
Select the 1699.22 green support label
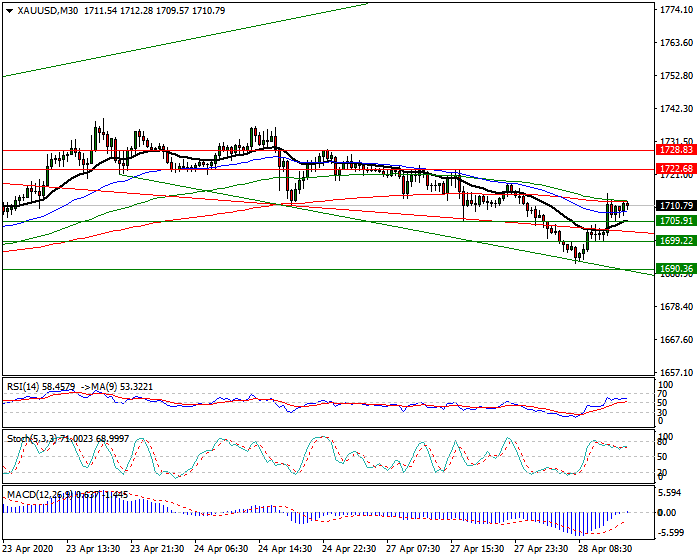(677, 241)
